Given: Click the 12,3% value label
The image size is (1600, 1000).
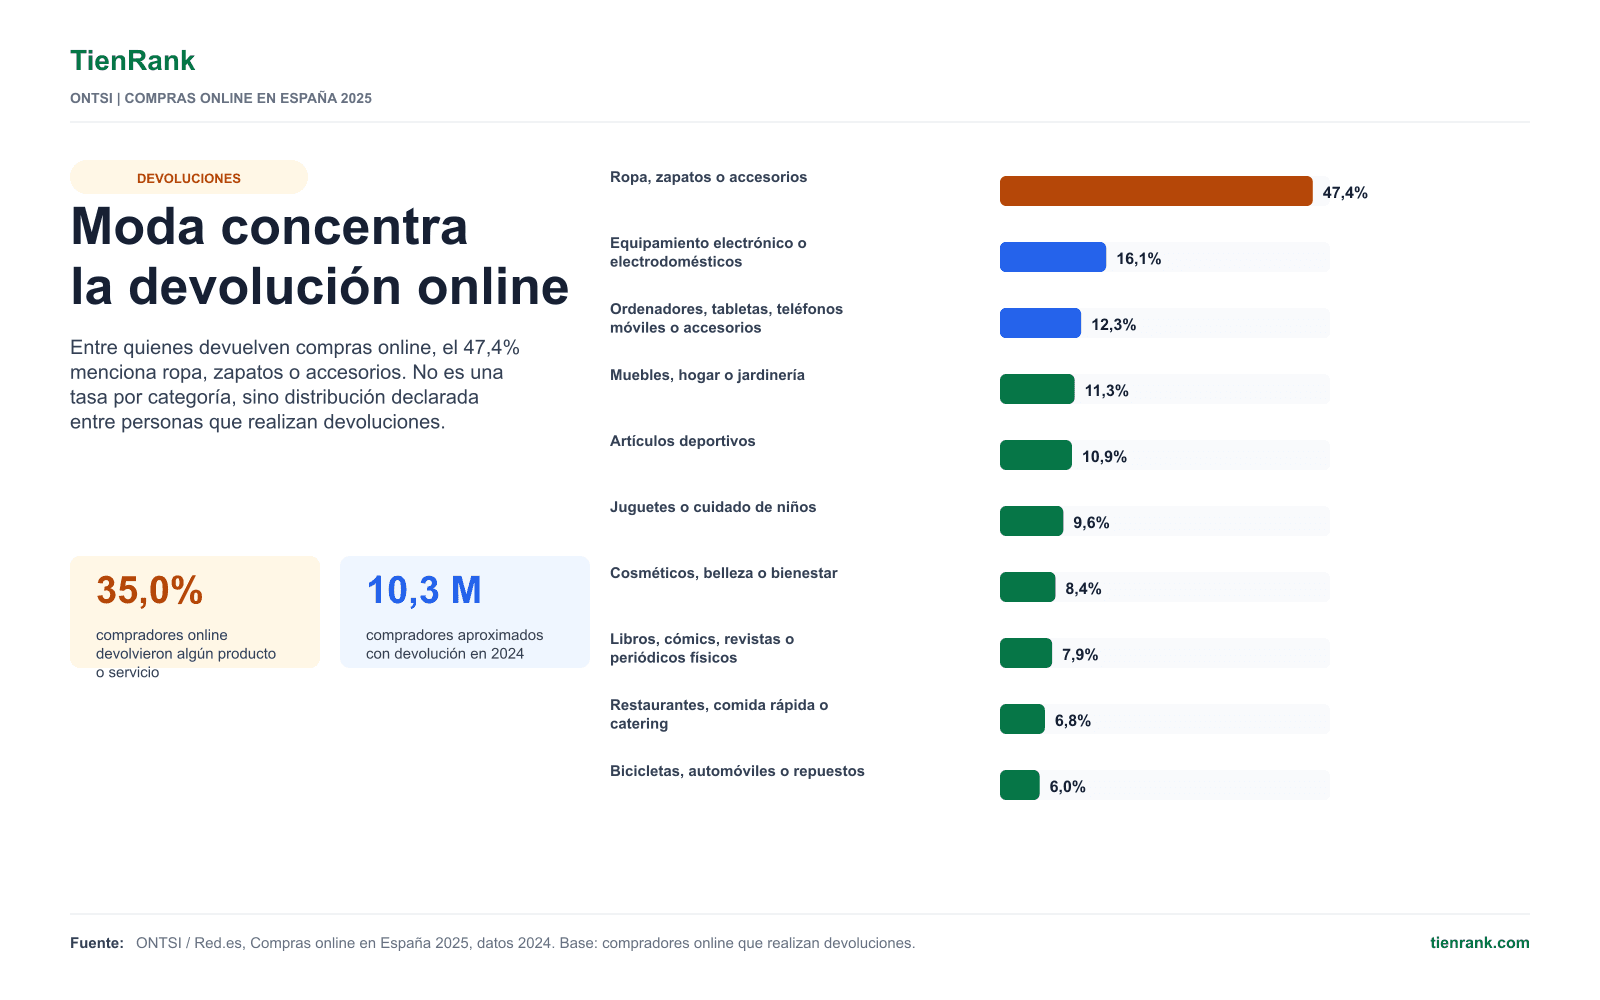Looking at the screenshot, I should (x=1113, y=324).
